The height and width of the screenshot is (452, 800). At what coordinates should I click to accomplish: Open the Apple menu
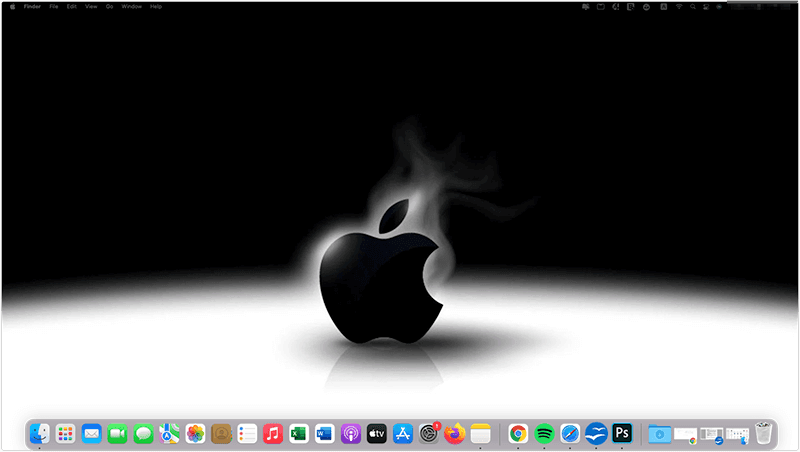pos(13,6)
